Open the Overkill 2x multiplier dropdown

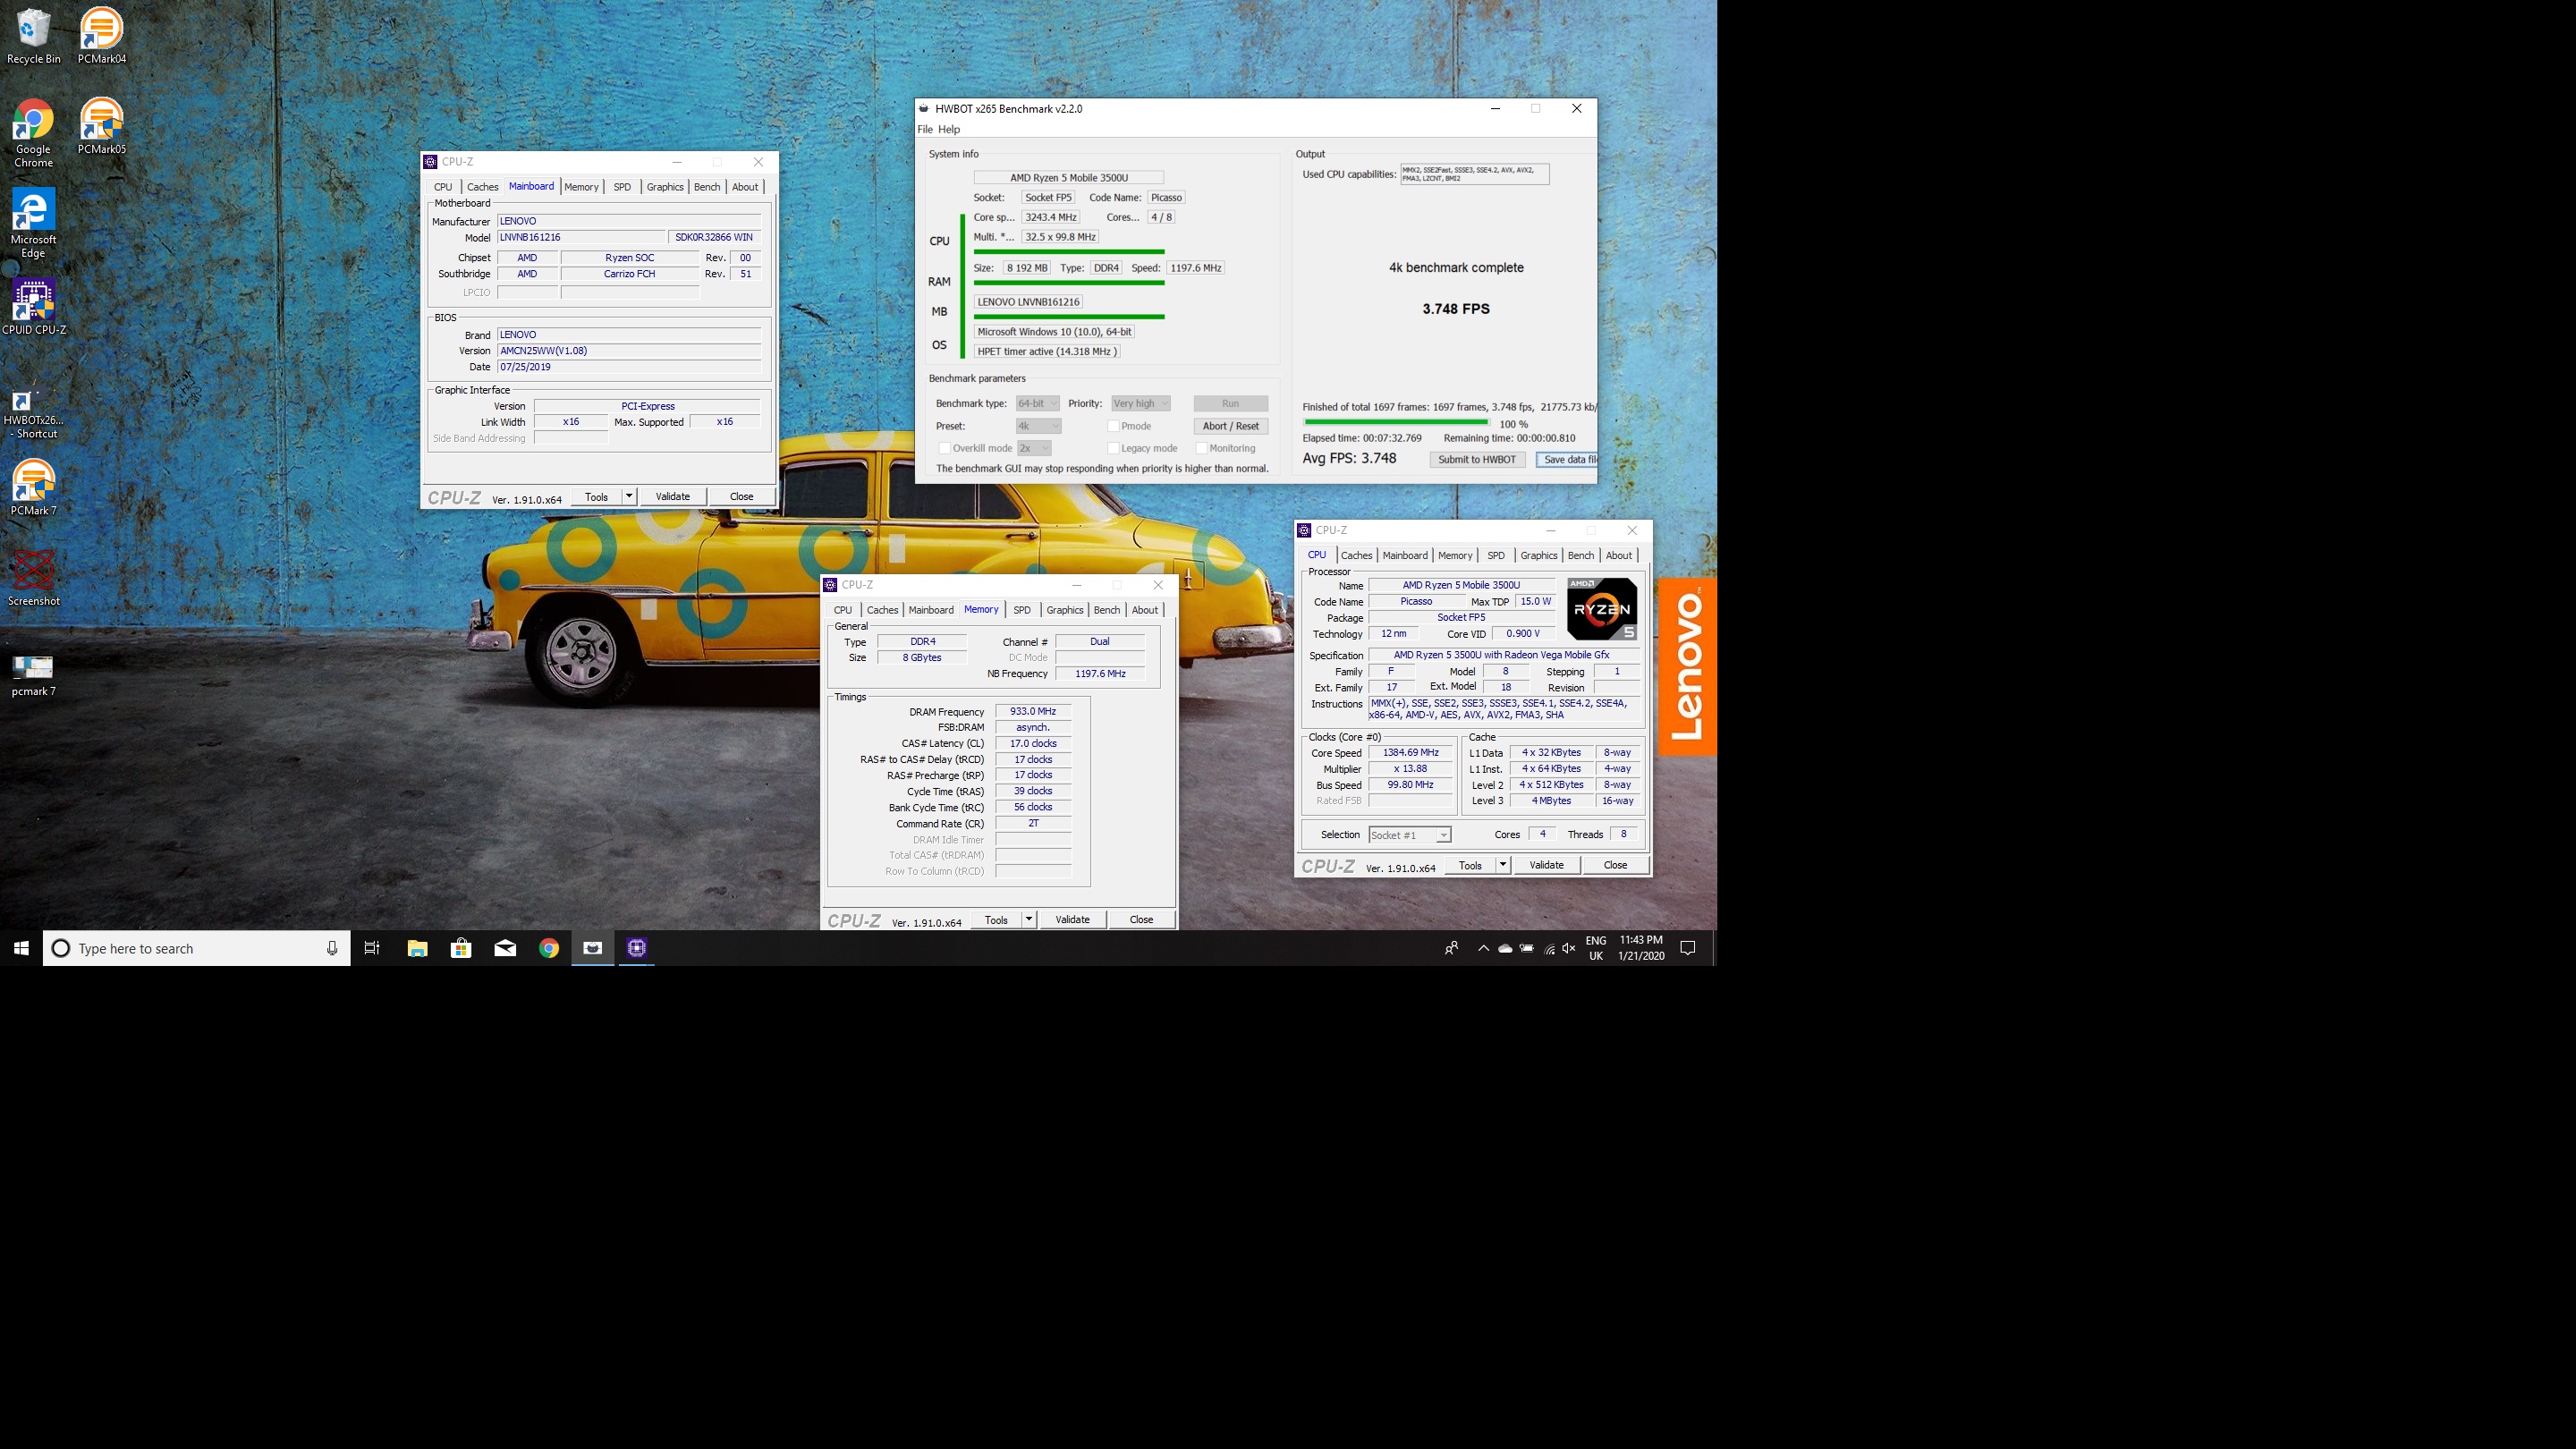1034,448
